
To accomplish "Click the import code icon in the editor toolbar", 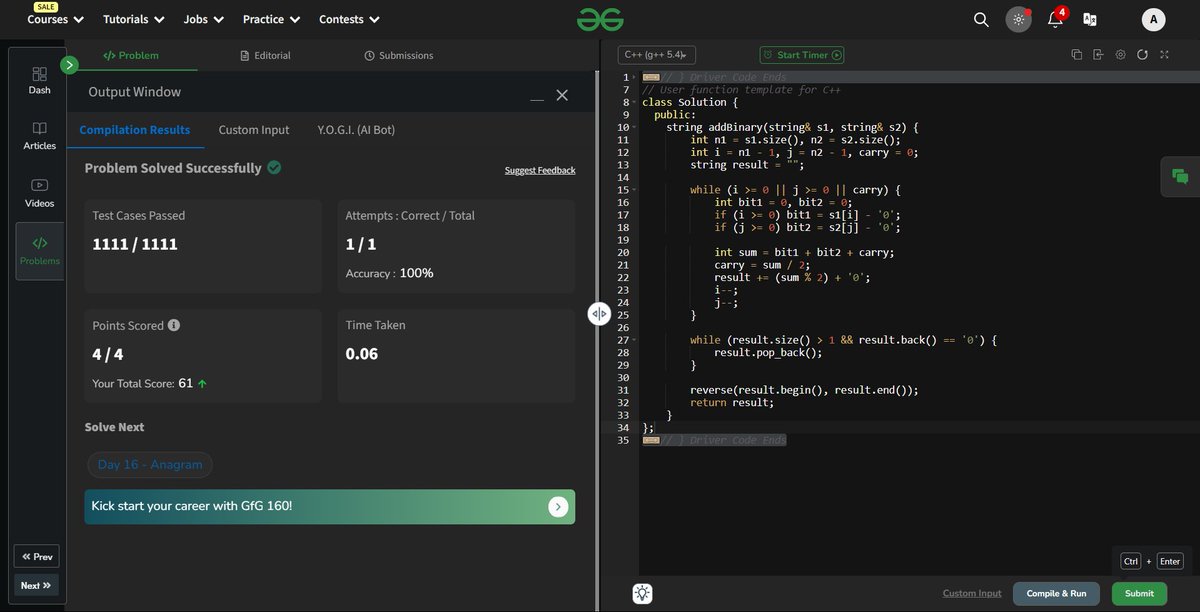I will tap(1098, 55).
